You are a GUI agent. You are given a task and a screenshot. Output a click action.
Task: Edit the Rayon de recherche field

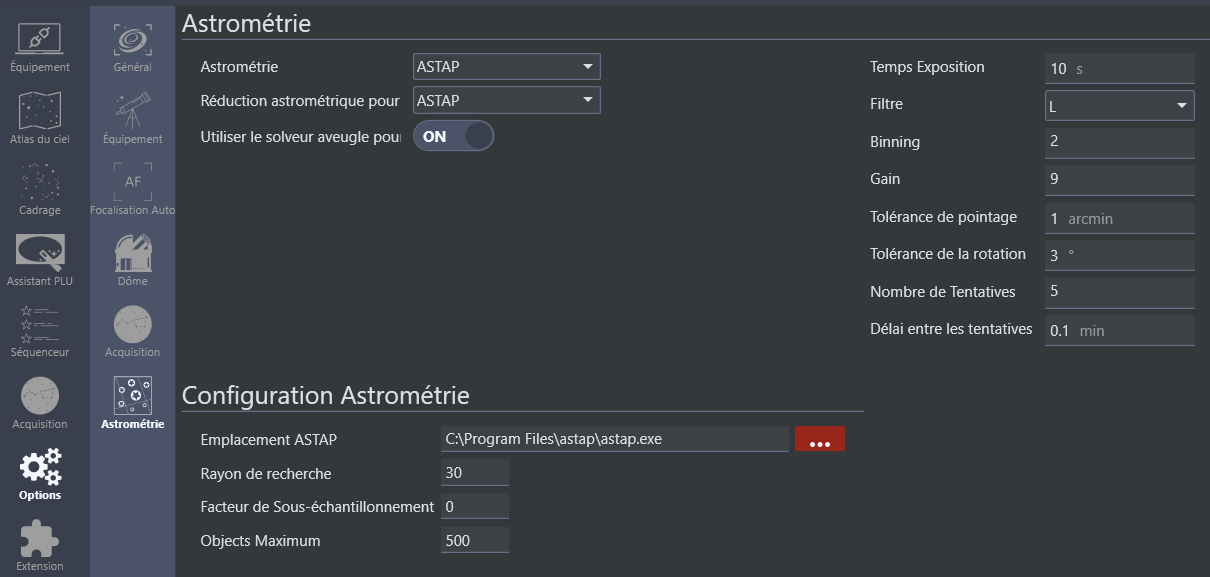tap(474, 473)
